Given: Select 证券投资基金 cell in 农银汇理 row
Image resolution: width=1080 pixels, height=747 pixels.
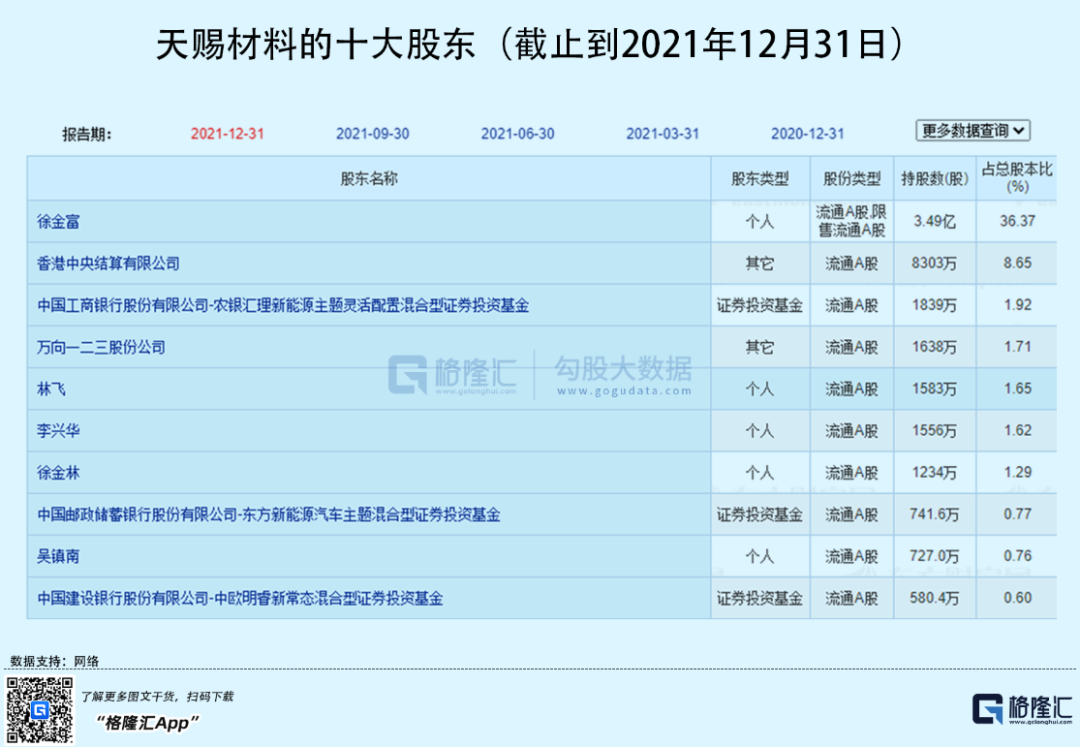Looking at the screenshot, I should coord(760,306).
